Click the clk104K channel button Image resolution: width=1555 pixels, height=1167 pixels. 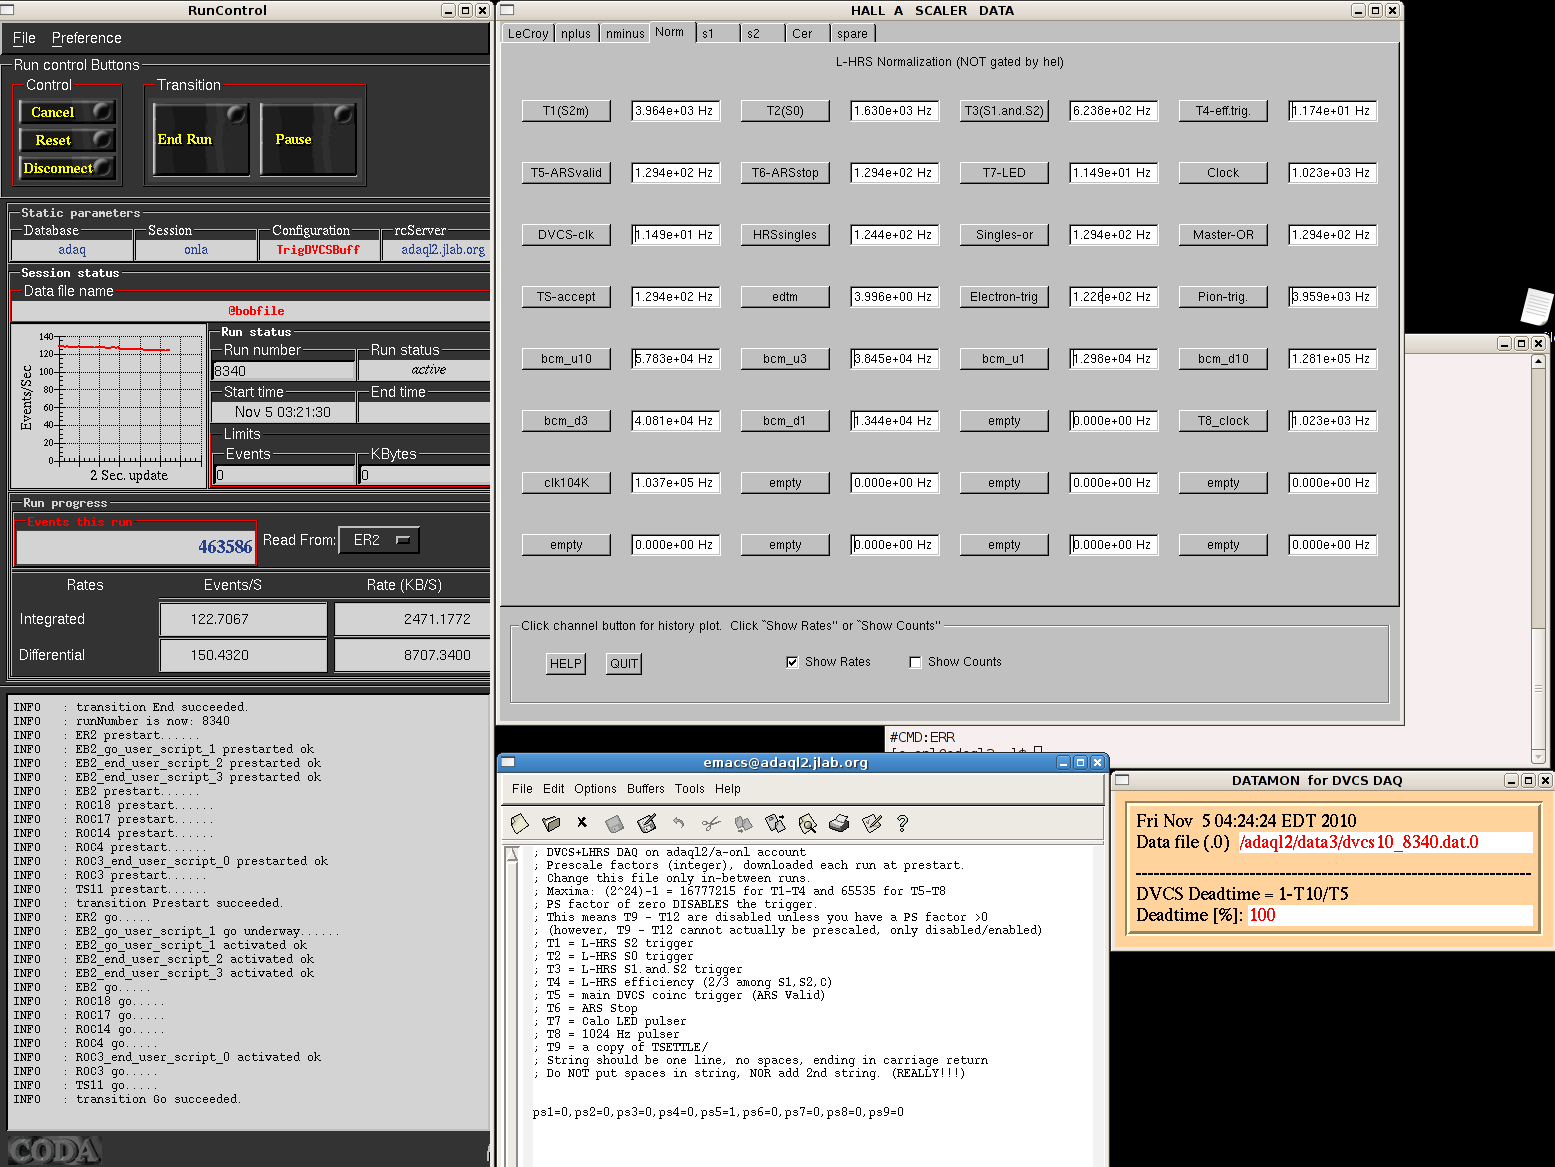pos(566,483)
